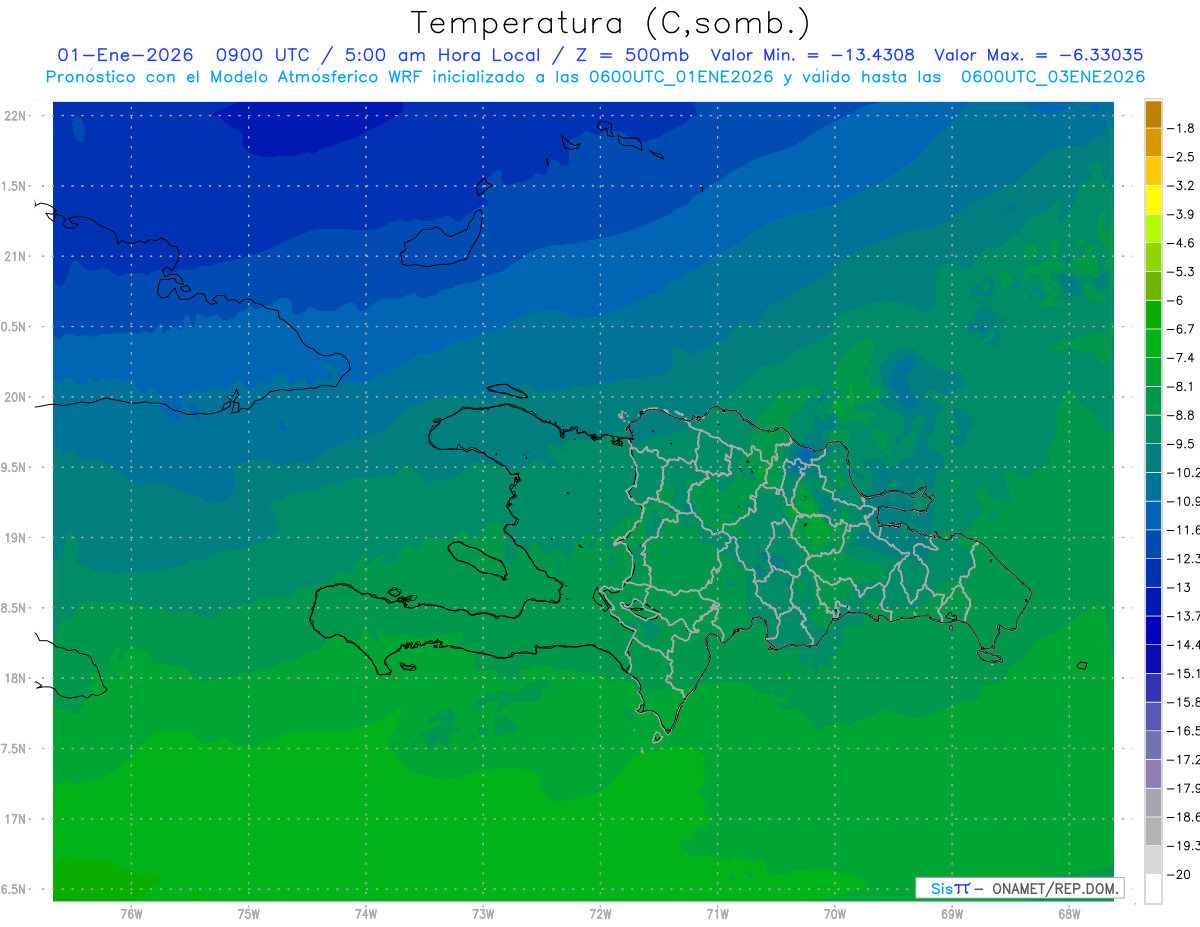Click the '70W' longitude label
This screenshot has width=1200, height=927.
click(835, 913)
